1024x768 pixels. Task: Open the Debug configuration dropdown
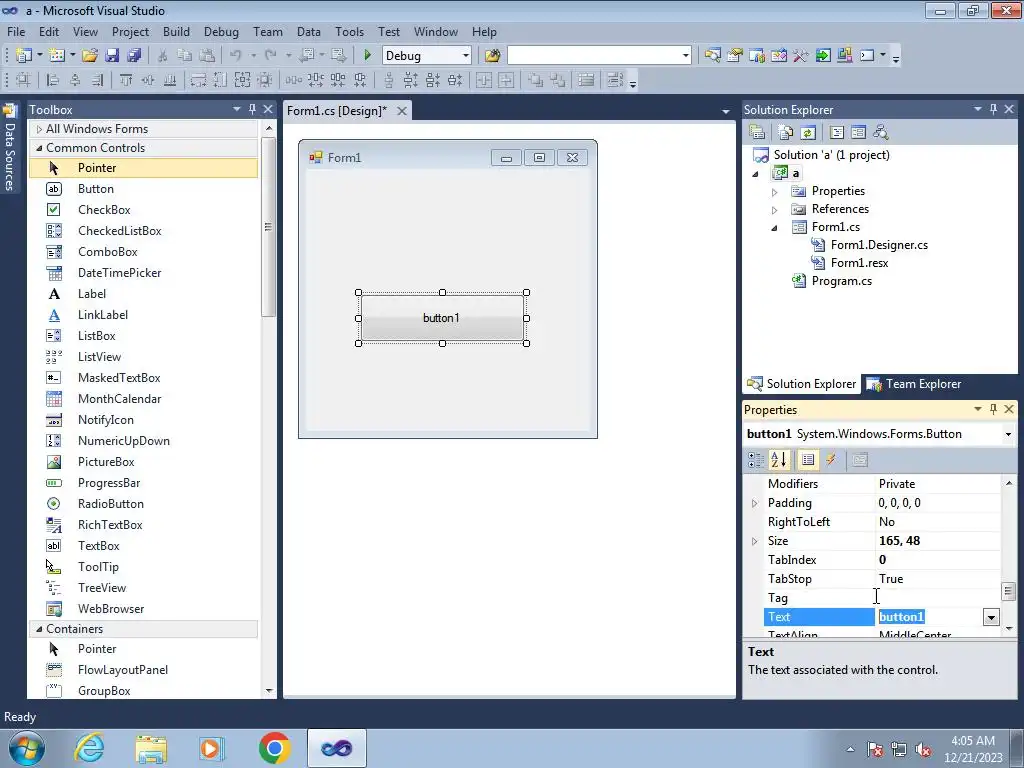(466, 56)
